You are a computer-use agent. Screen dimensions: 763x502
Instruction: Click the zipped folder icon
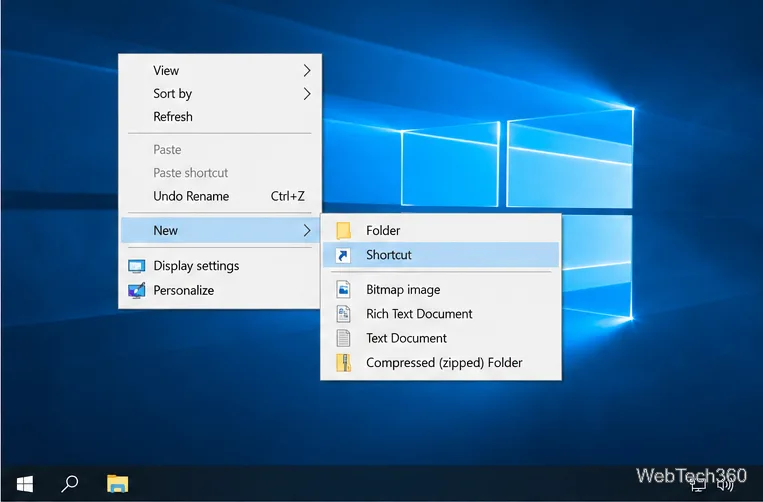click(344, 363)
